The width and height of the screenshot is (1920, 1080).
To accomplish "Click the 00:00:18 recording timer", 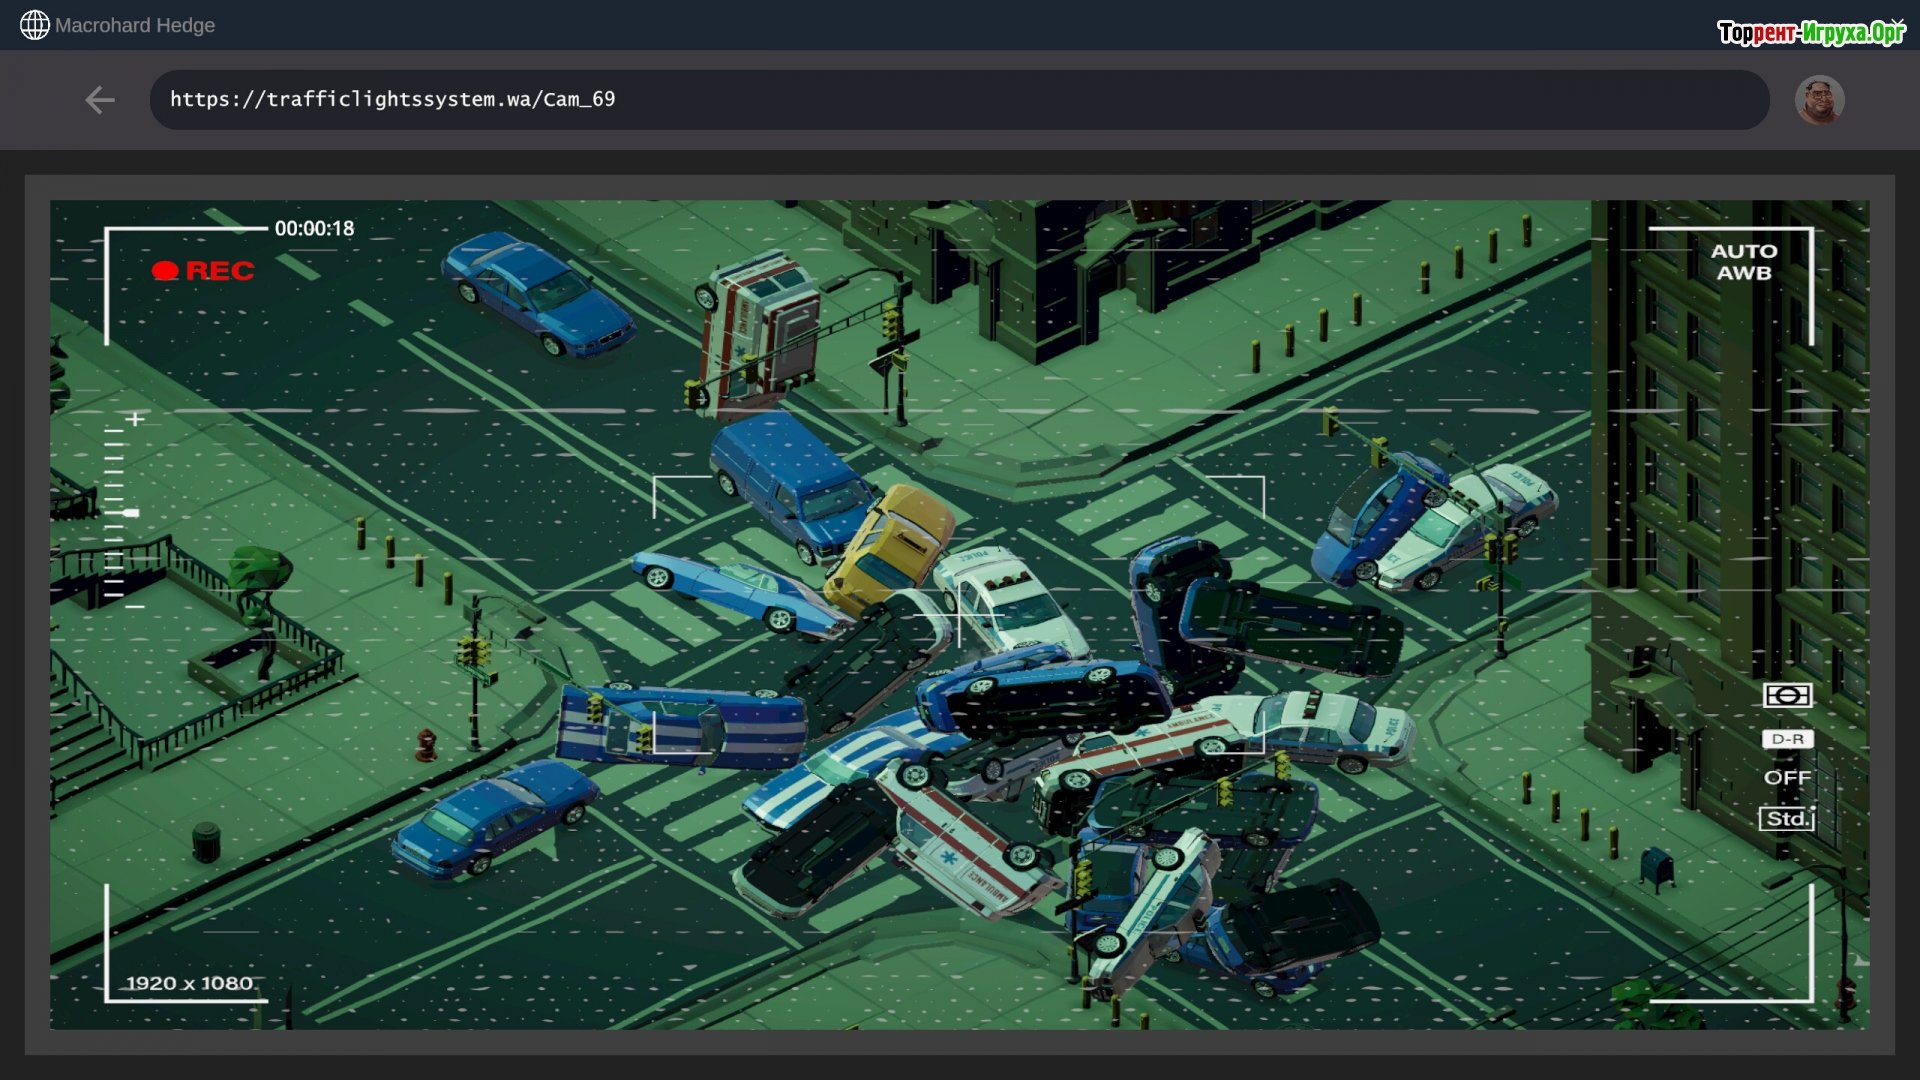I will coord(314,229).
